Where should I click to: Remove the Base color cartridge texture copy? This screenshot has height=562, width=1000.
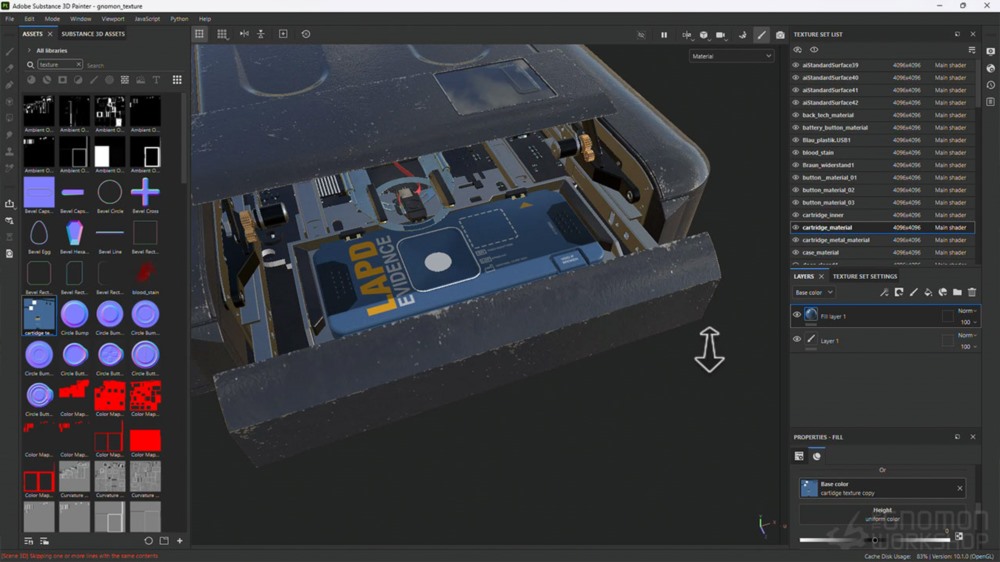pos(960,488)
